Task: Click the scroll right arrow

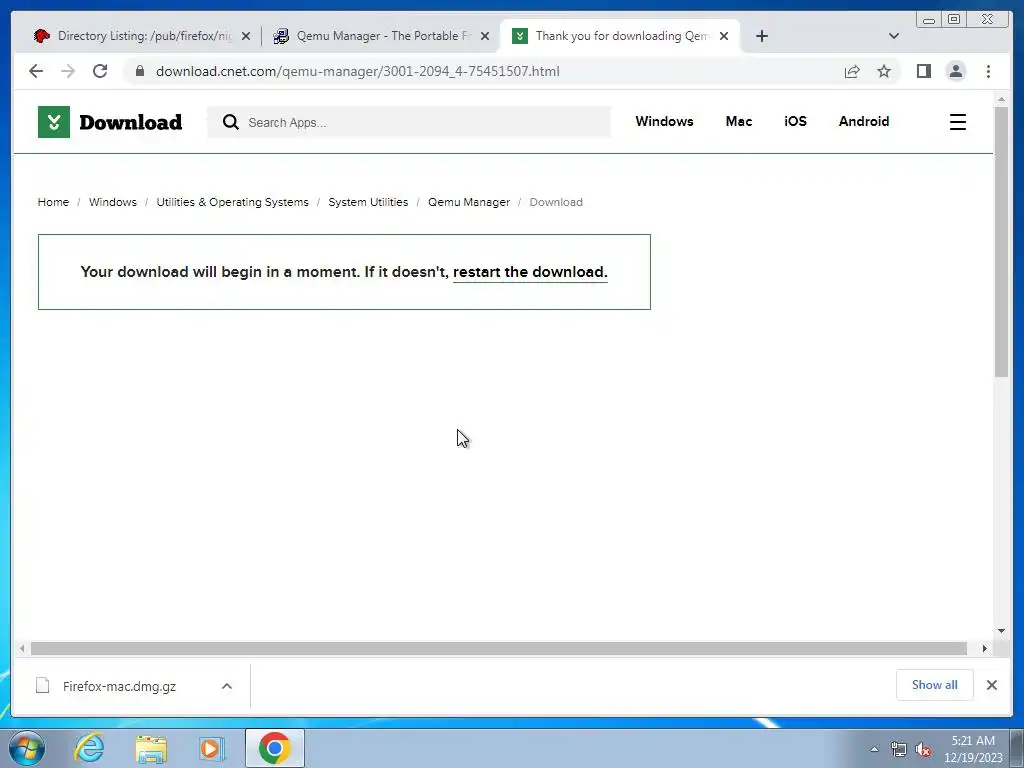Action: point(984,648)
